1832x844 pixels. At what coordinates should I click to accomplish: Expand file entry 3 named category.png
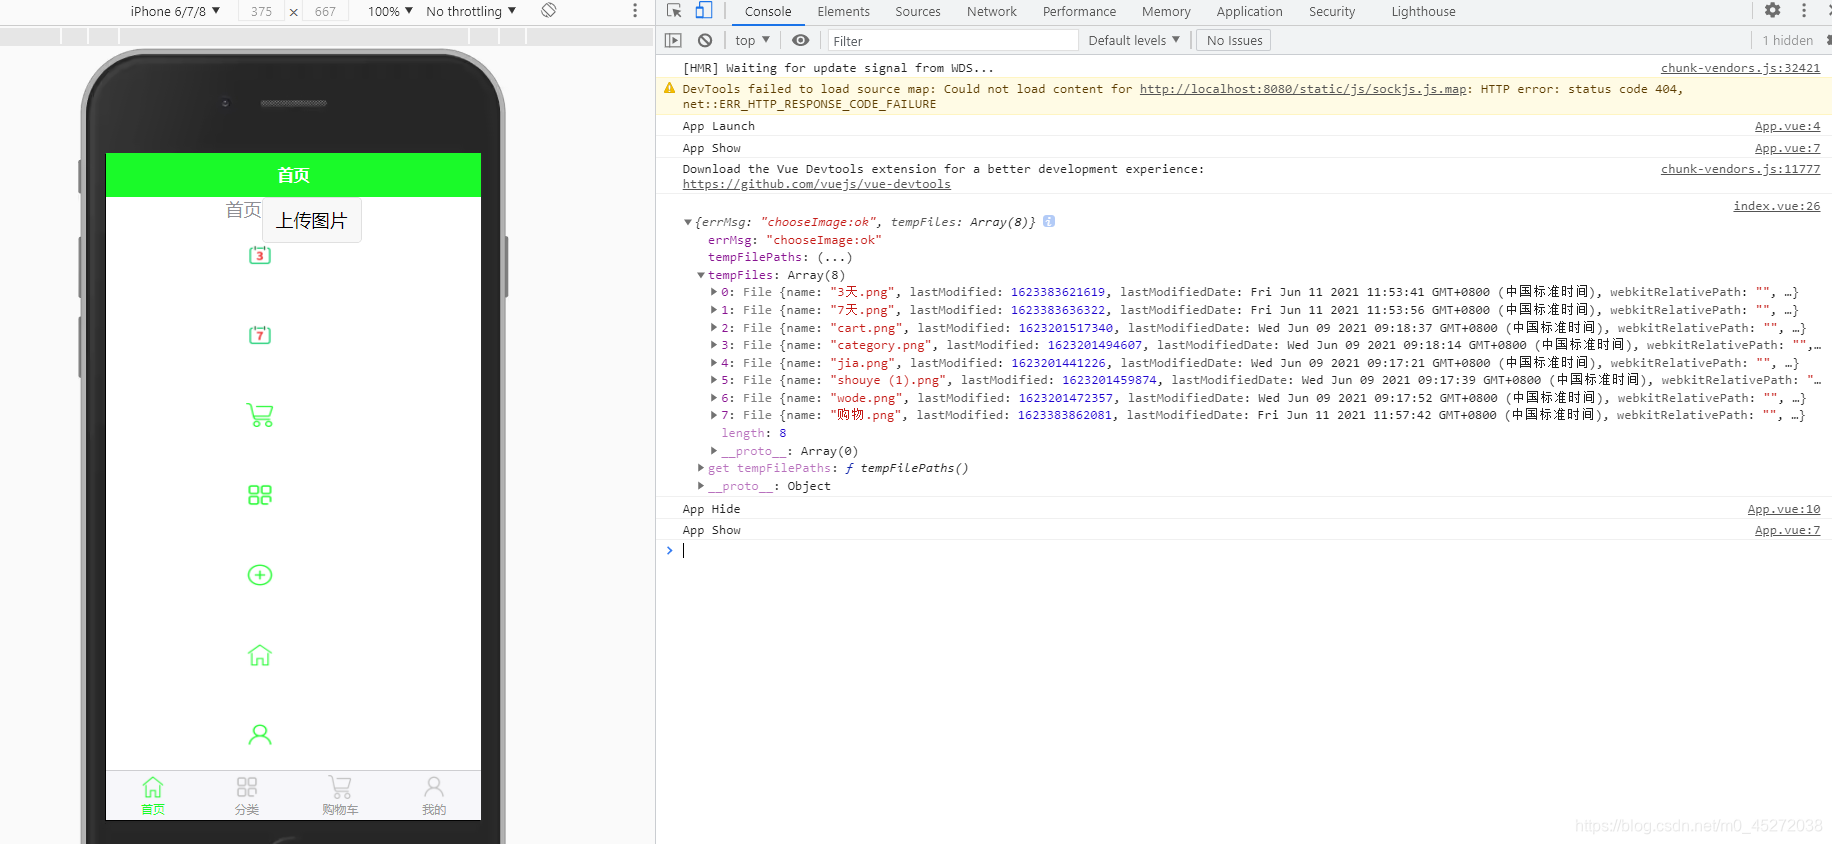click(x=714, y=345)
